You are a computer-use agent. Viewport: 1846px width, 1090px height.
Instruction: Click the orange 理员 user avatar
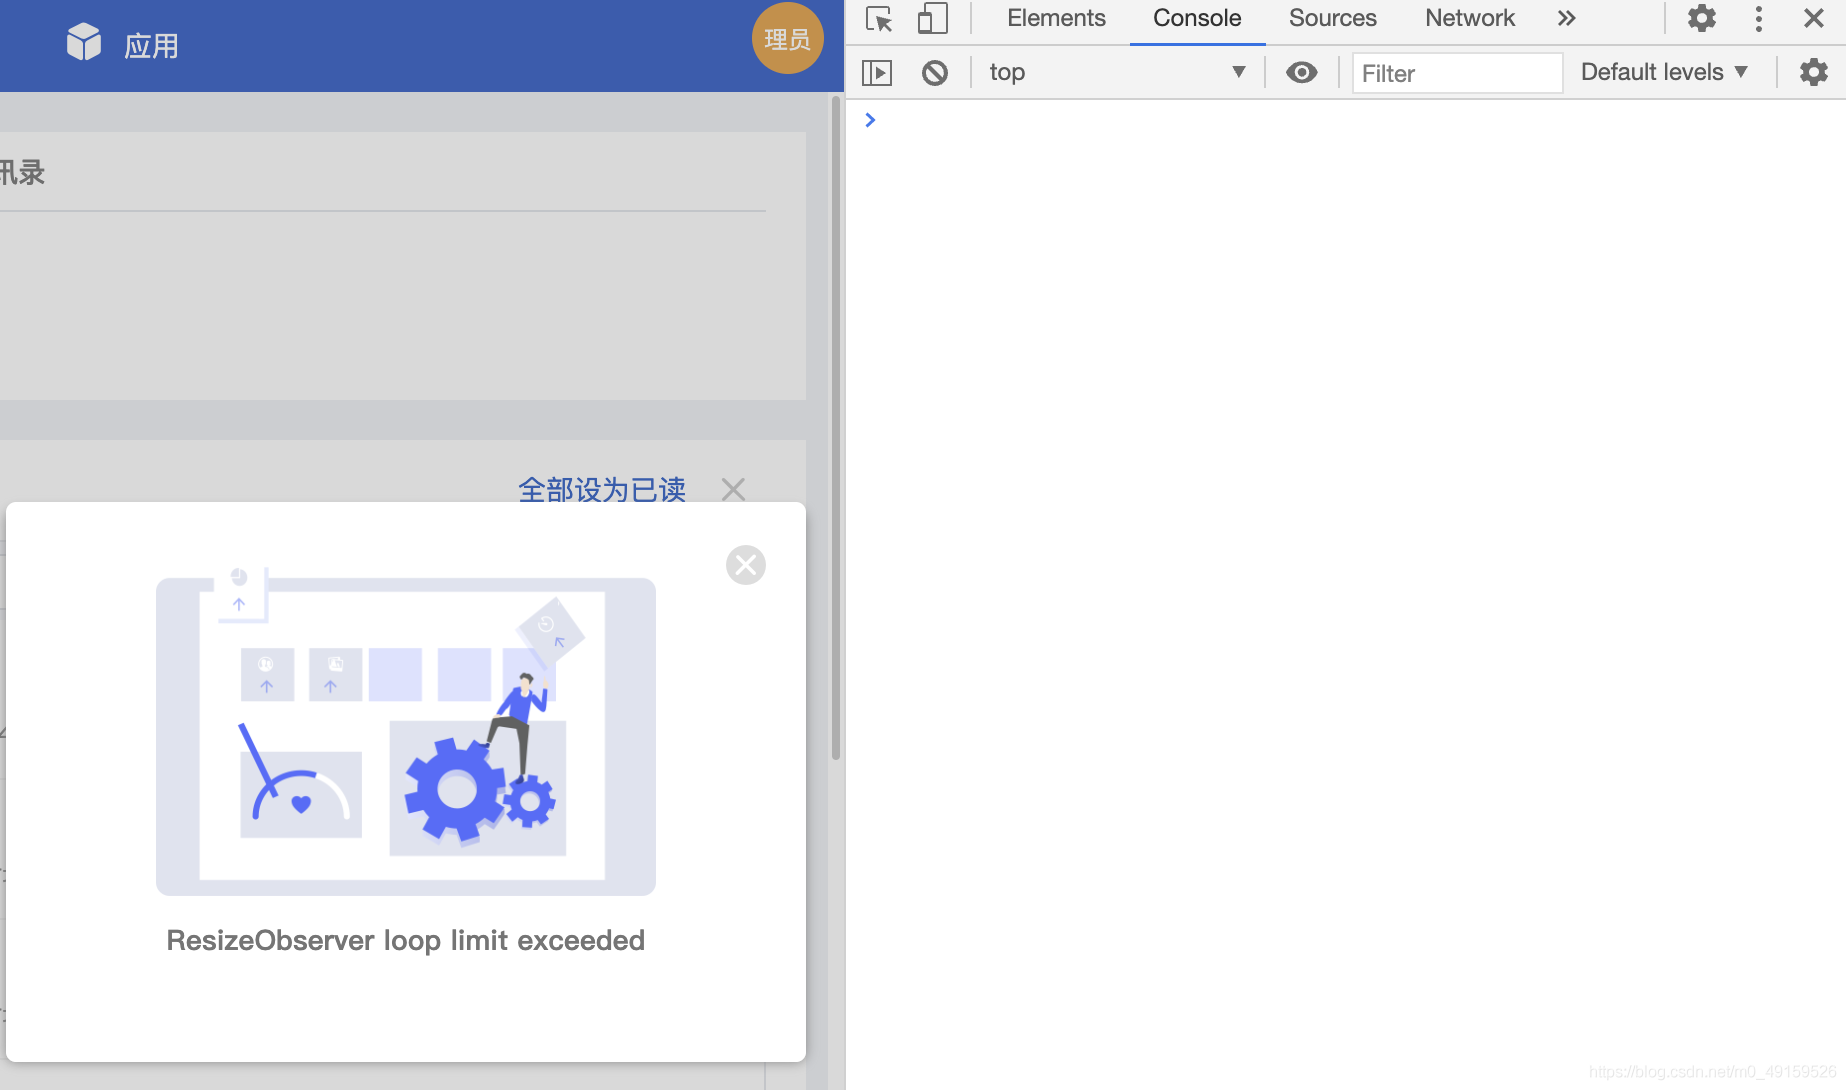(787, 39)
